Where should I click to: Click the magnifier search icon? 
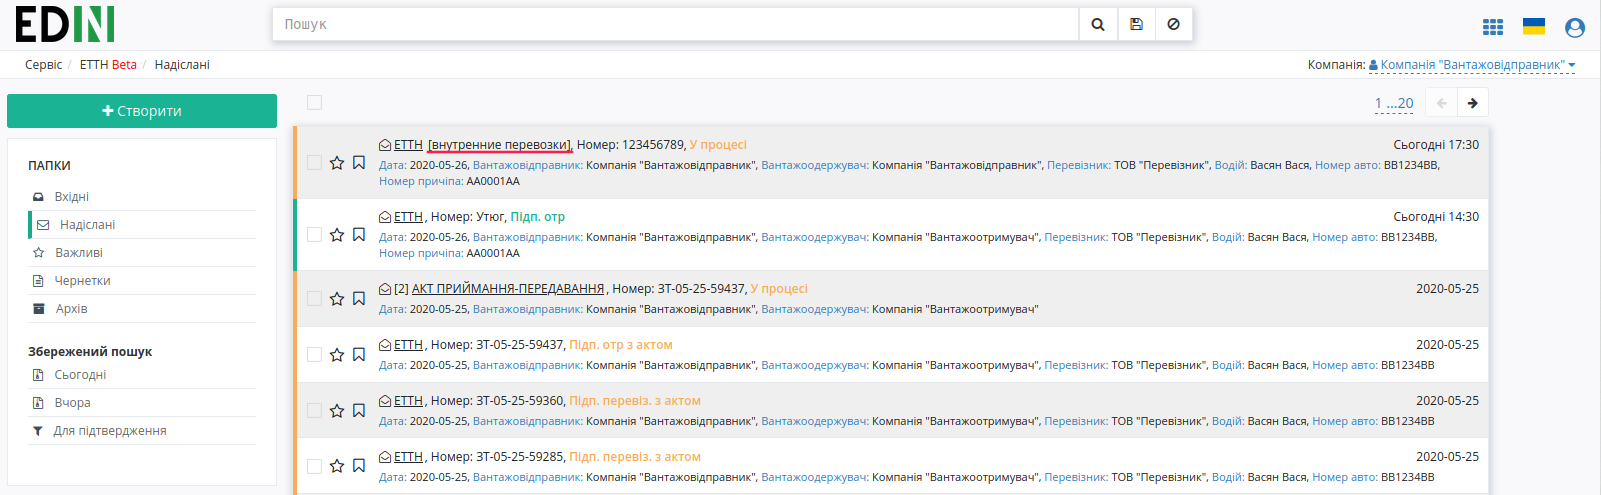(x=1098, y=24)
